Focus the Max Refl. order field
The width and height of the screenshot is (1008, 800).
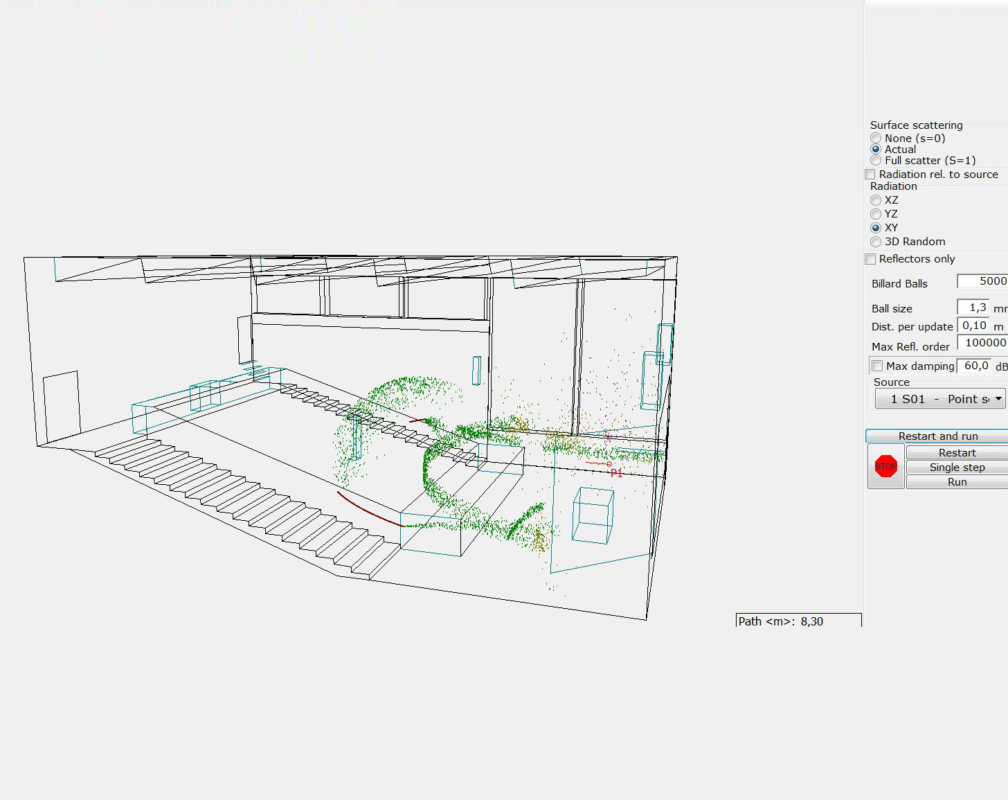click(x=982, y=343)
